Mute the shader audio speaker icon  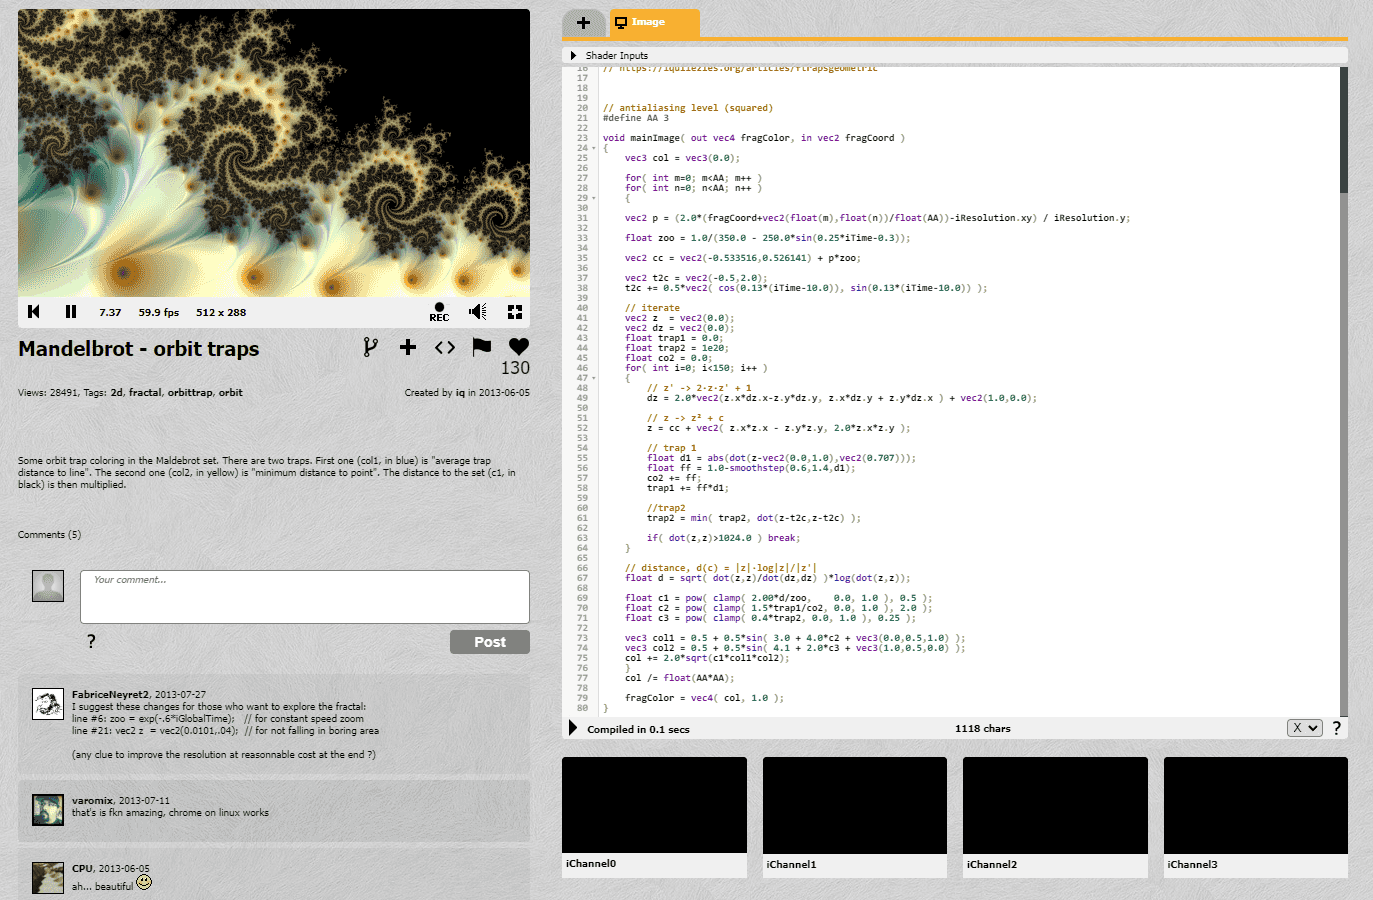pyautogui.click(x=477, y=311)
